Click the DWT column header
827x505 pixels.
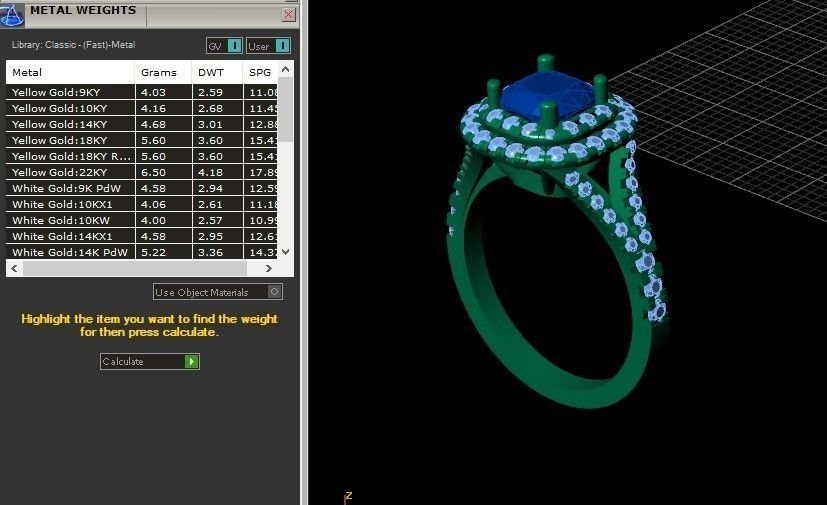(217, 72)
